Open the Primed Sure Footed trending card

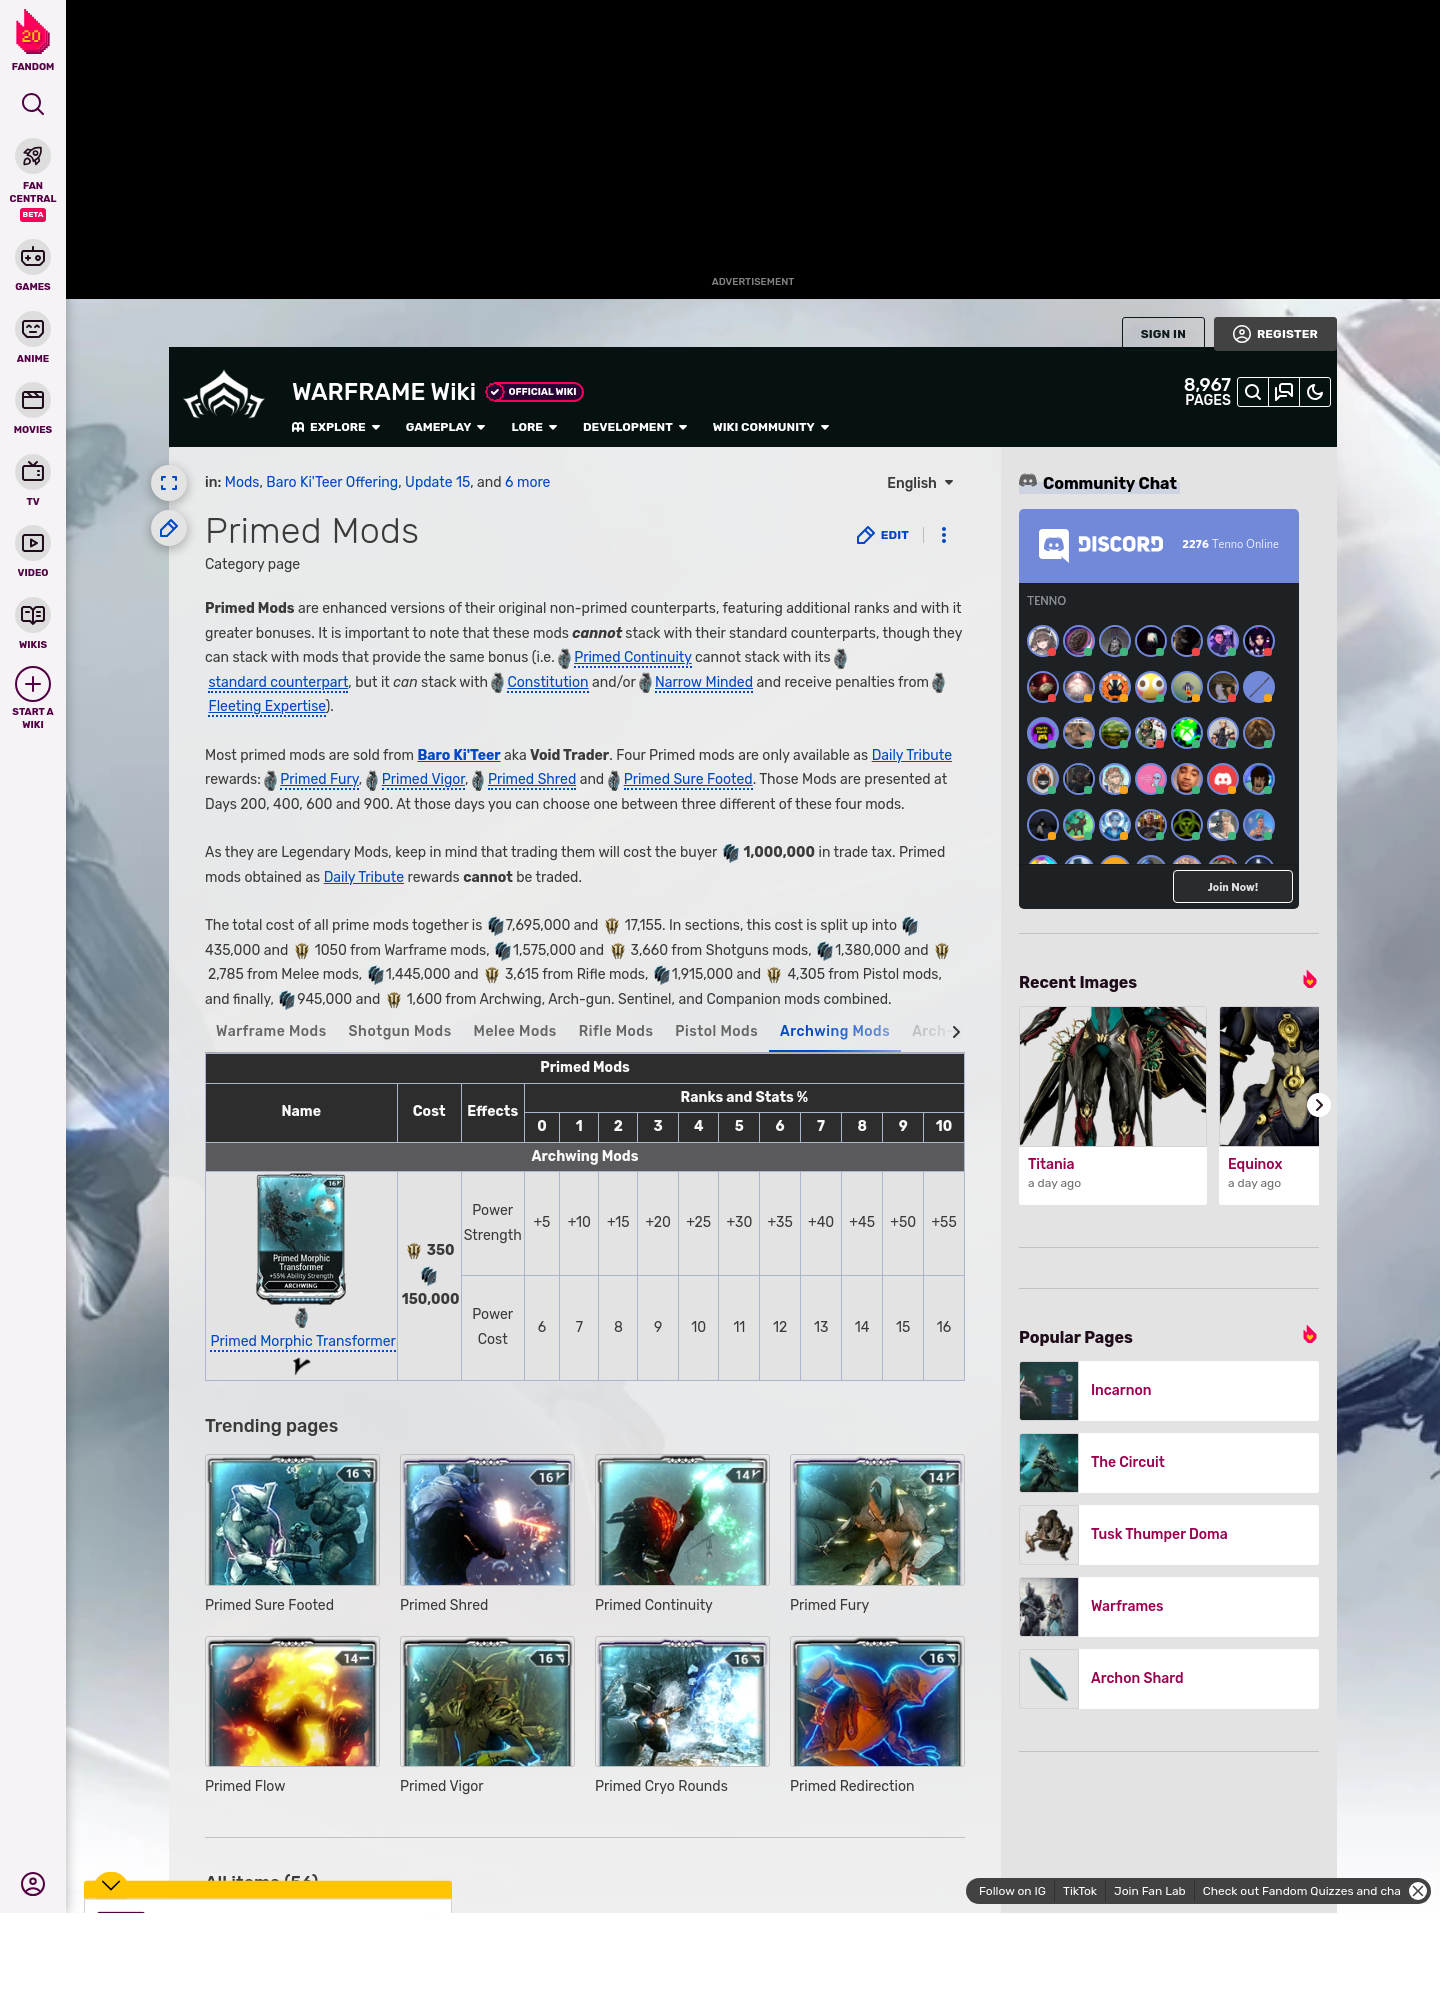pyautogui.click(x=292, y=1534)
